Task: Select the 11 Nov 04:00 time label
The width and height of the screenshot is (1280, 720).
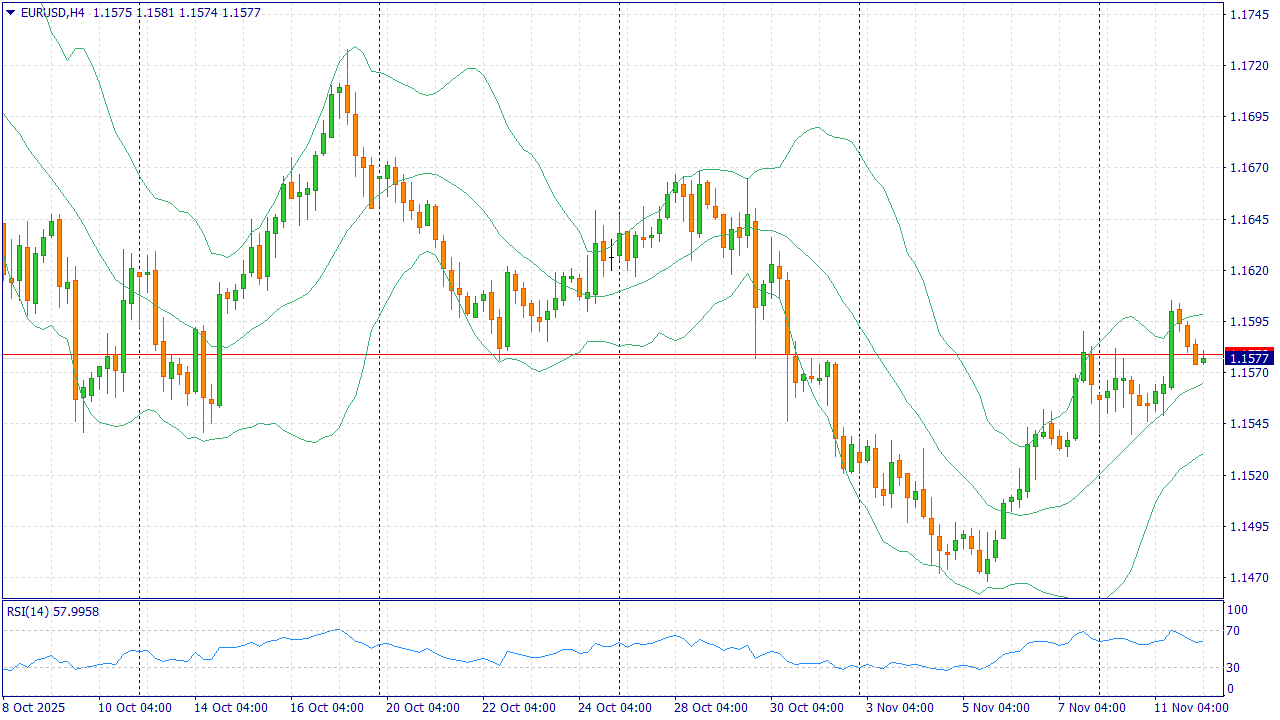Action: tap(1191, 708)
